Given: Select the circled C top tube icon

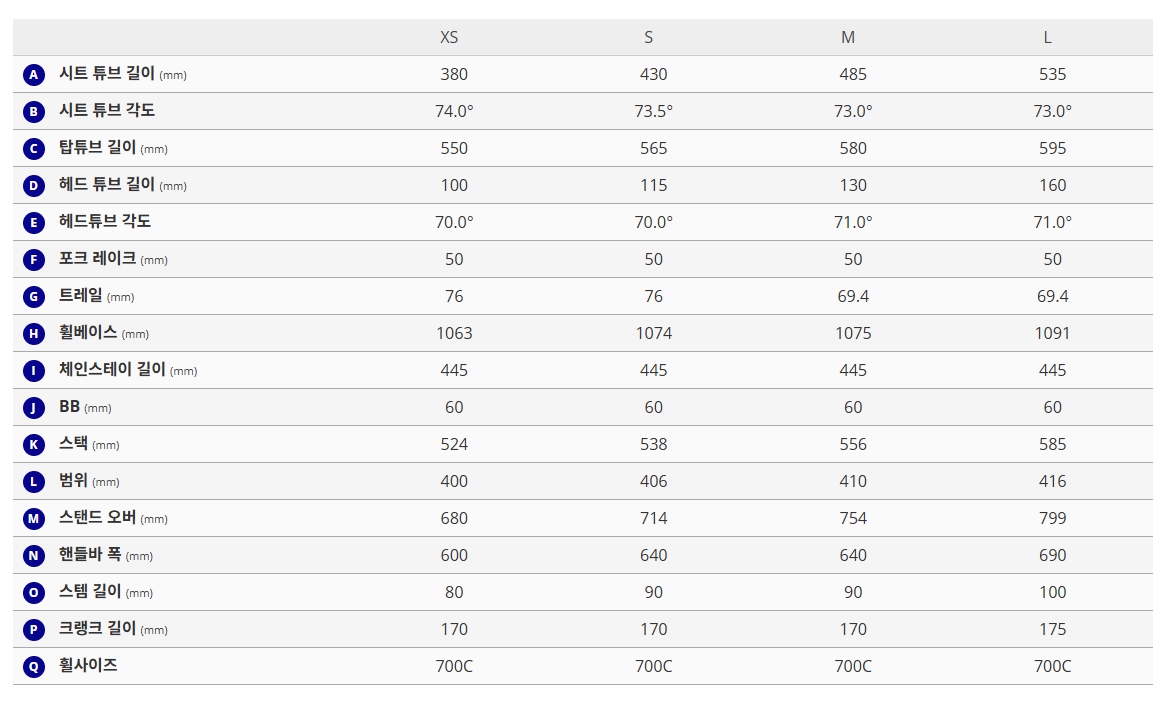Looking at the screenshot, I should [x=34, y=149].
